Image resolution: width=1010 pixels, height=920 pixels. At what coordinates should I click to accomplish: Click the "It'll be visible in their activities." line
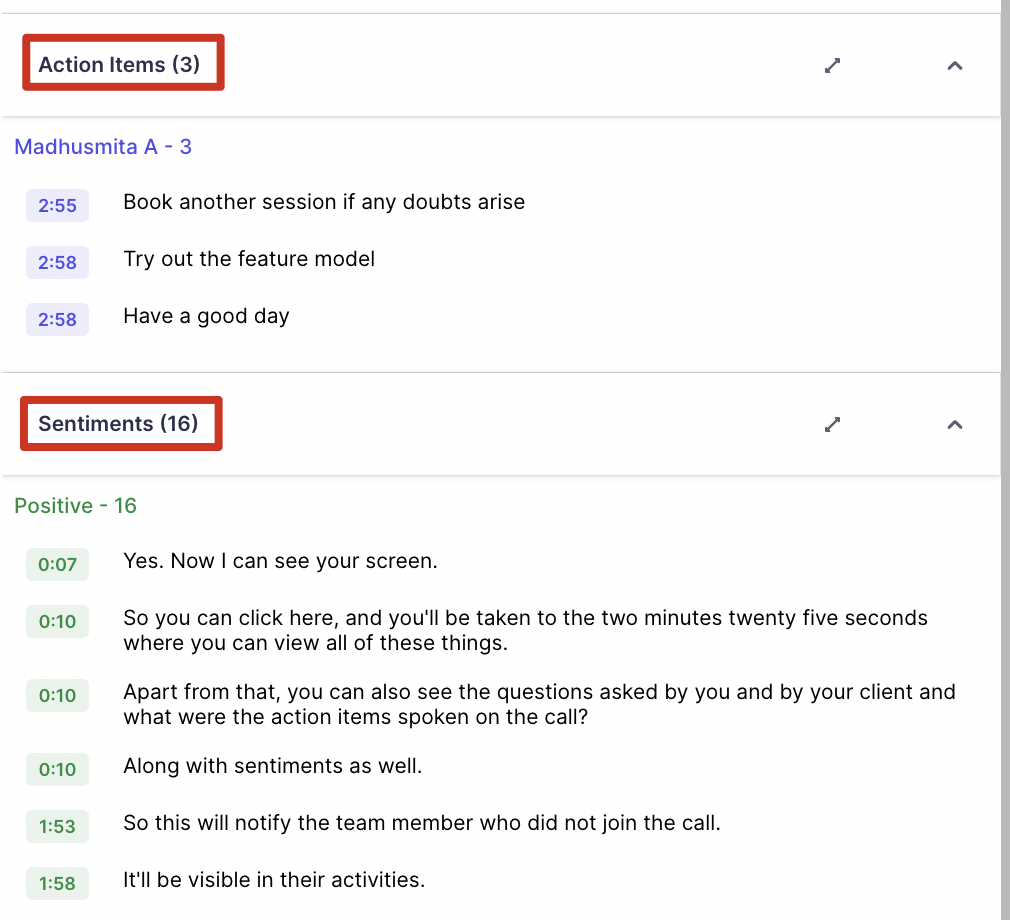(274, 880)
